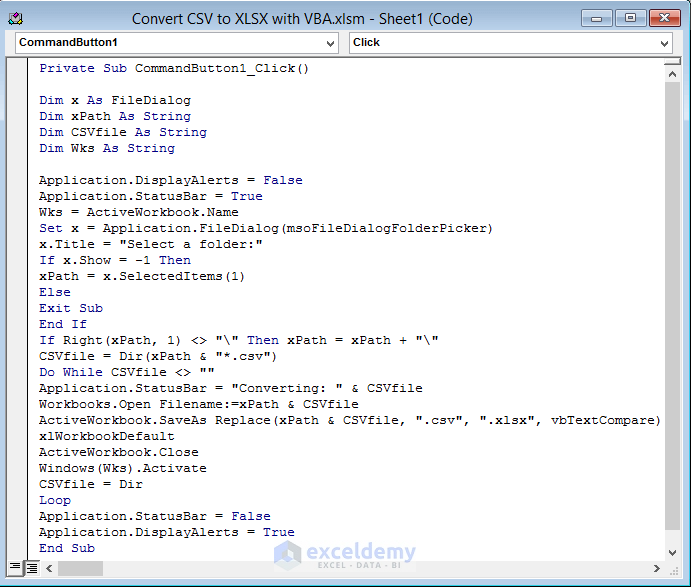Click 'Application.DisplayAlerts = False' line
This screenshot has height=587, width=691.
click(x=171, y=180)
